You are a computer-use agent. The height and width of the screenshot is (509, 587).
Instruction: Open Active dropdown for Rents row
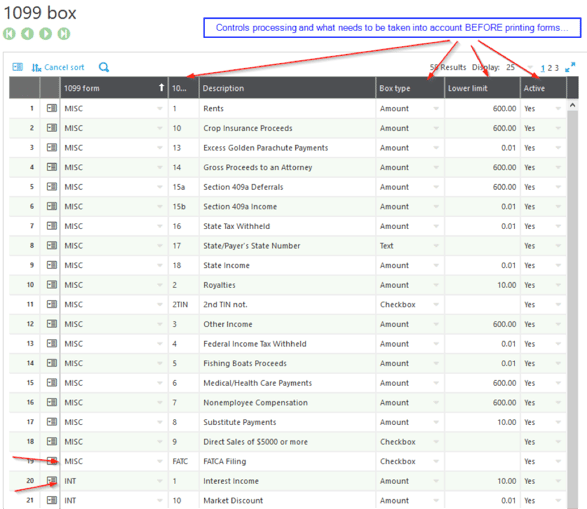coord(558,109)
